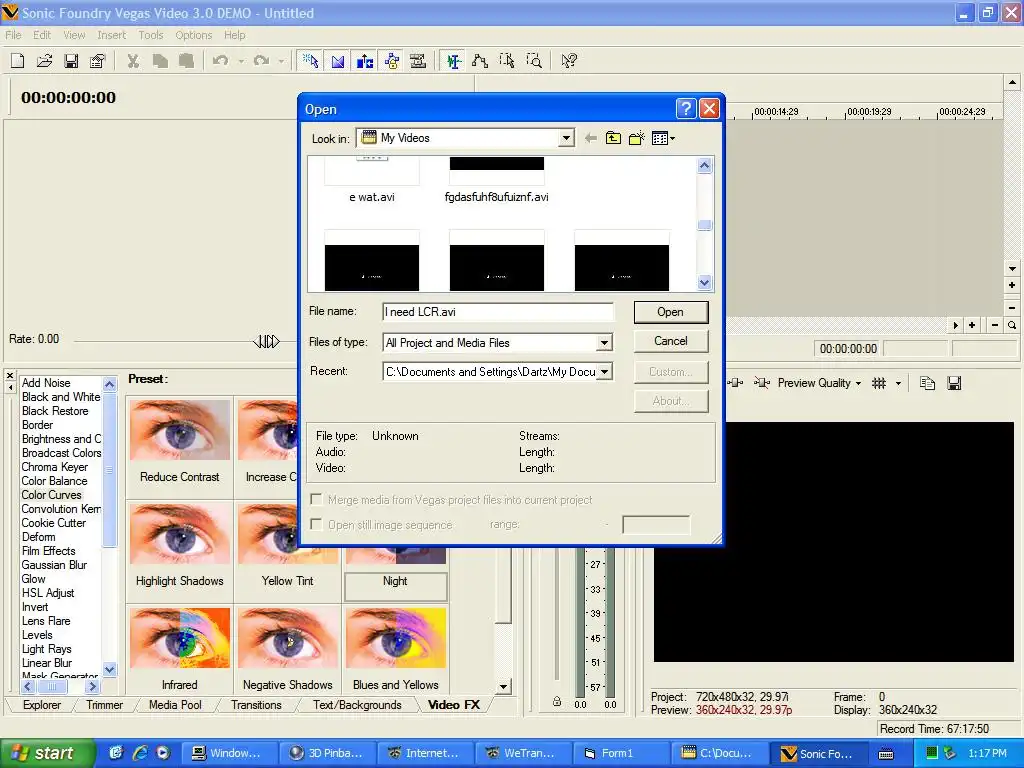
Task: Expand the Files of type dropdown
Action: [604, 342]
